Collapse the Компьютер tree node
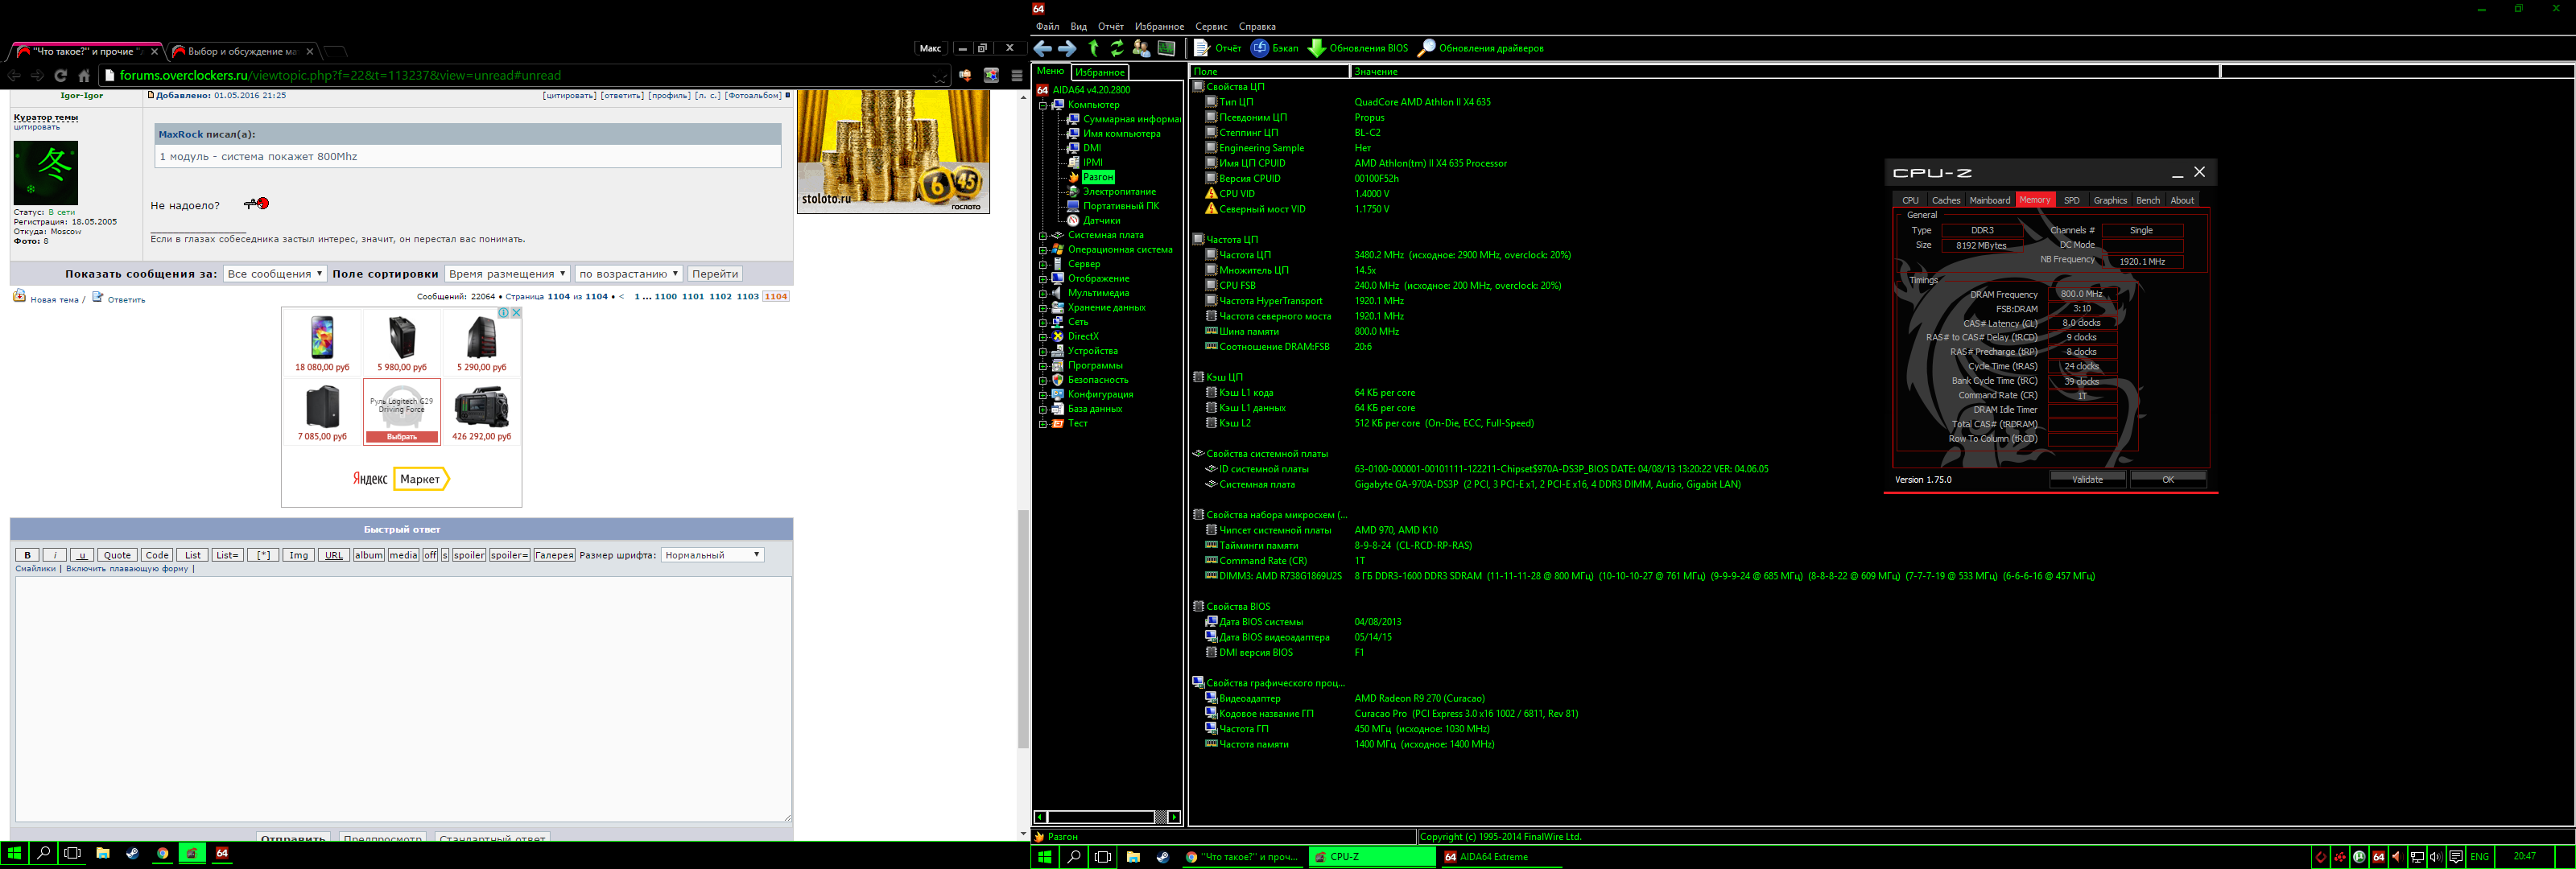The height and width of the screenshot is (869, 2576). (x=1043, y=105)
